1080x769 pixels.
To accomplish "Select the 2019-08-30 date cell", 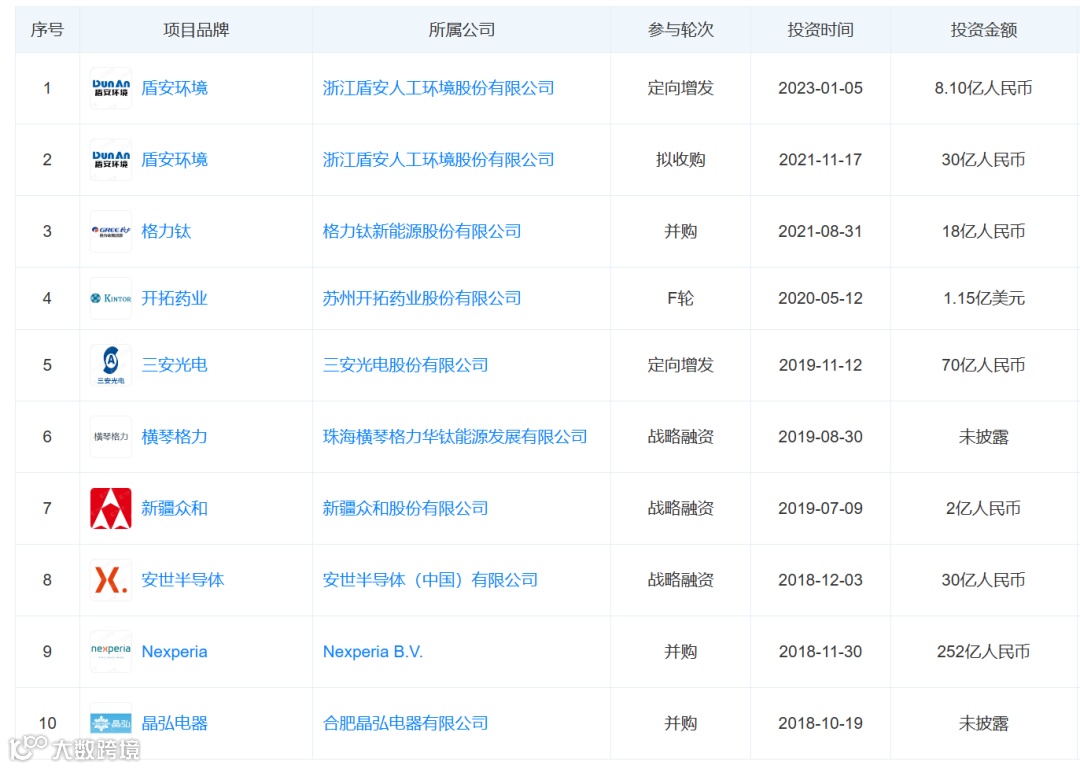I will coord(820,437).
